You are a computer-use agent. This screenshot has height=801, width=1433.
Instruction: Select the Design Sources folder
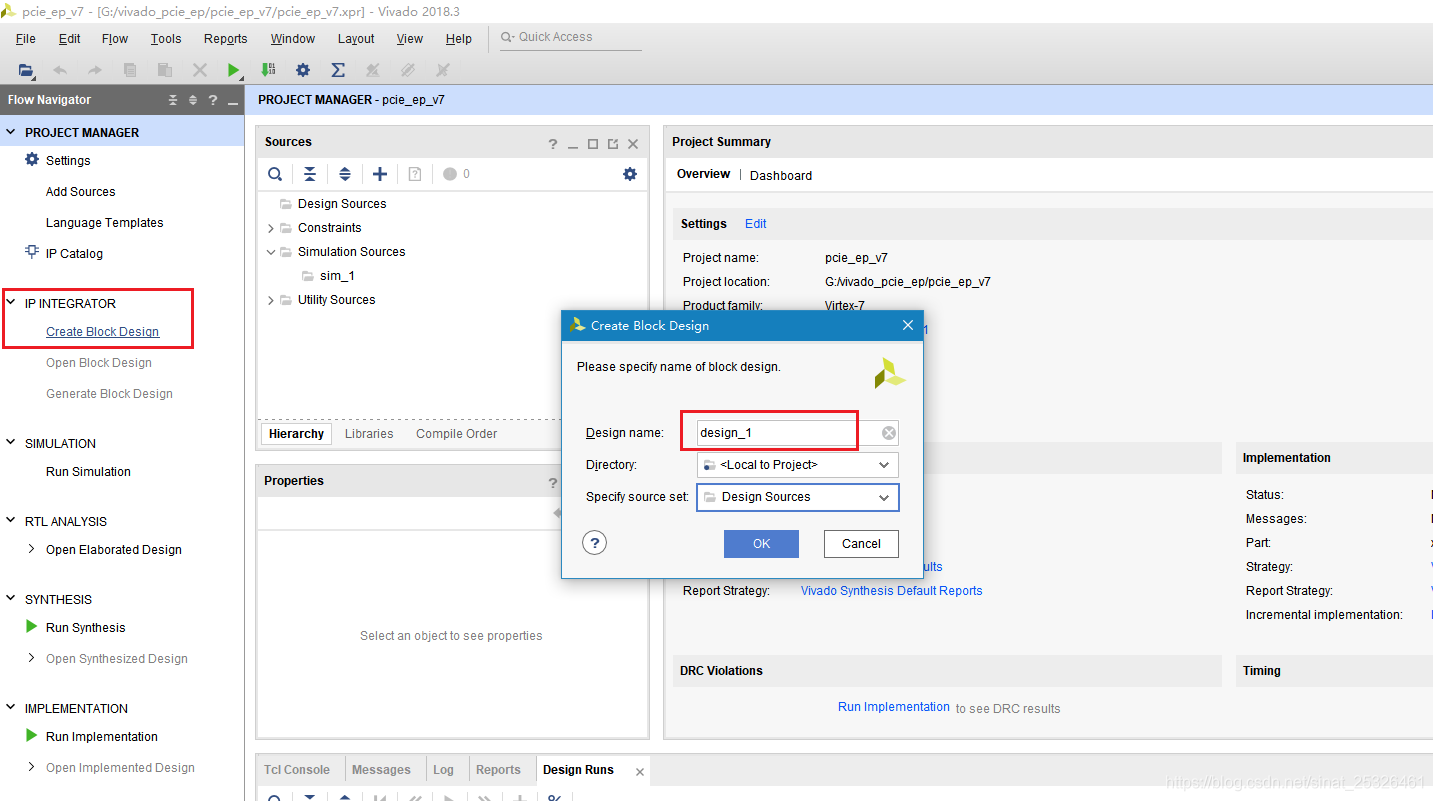point(342,204)
